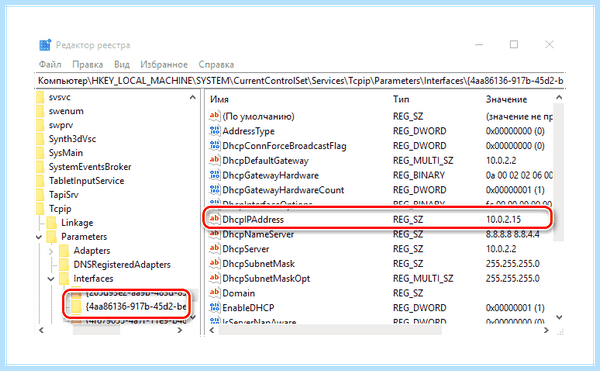Click the DWORD icon of DhcpConnForceBroadcastFlag

[x=215, y=145]
